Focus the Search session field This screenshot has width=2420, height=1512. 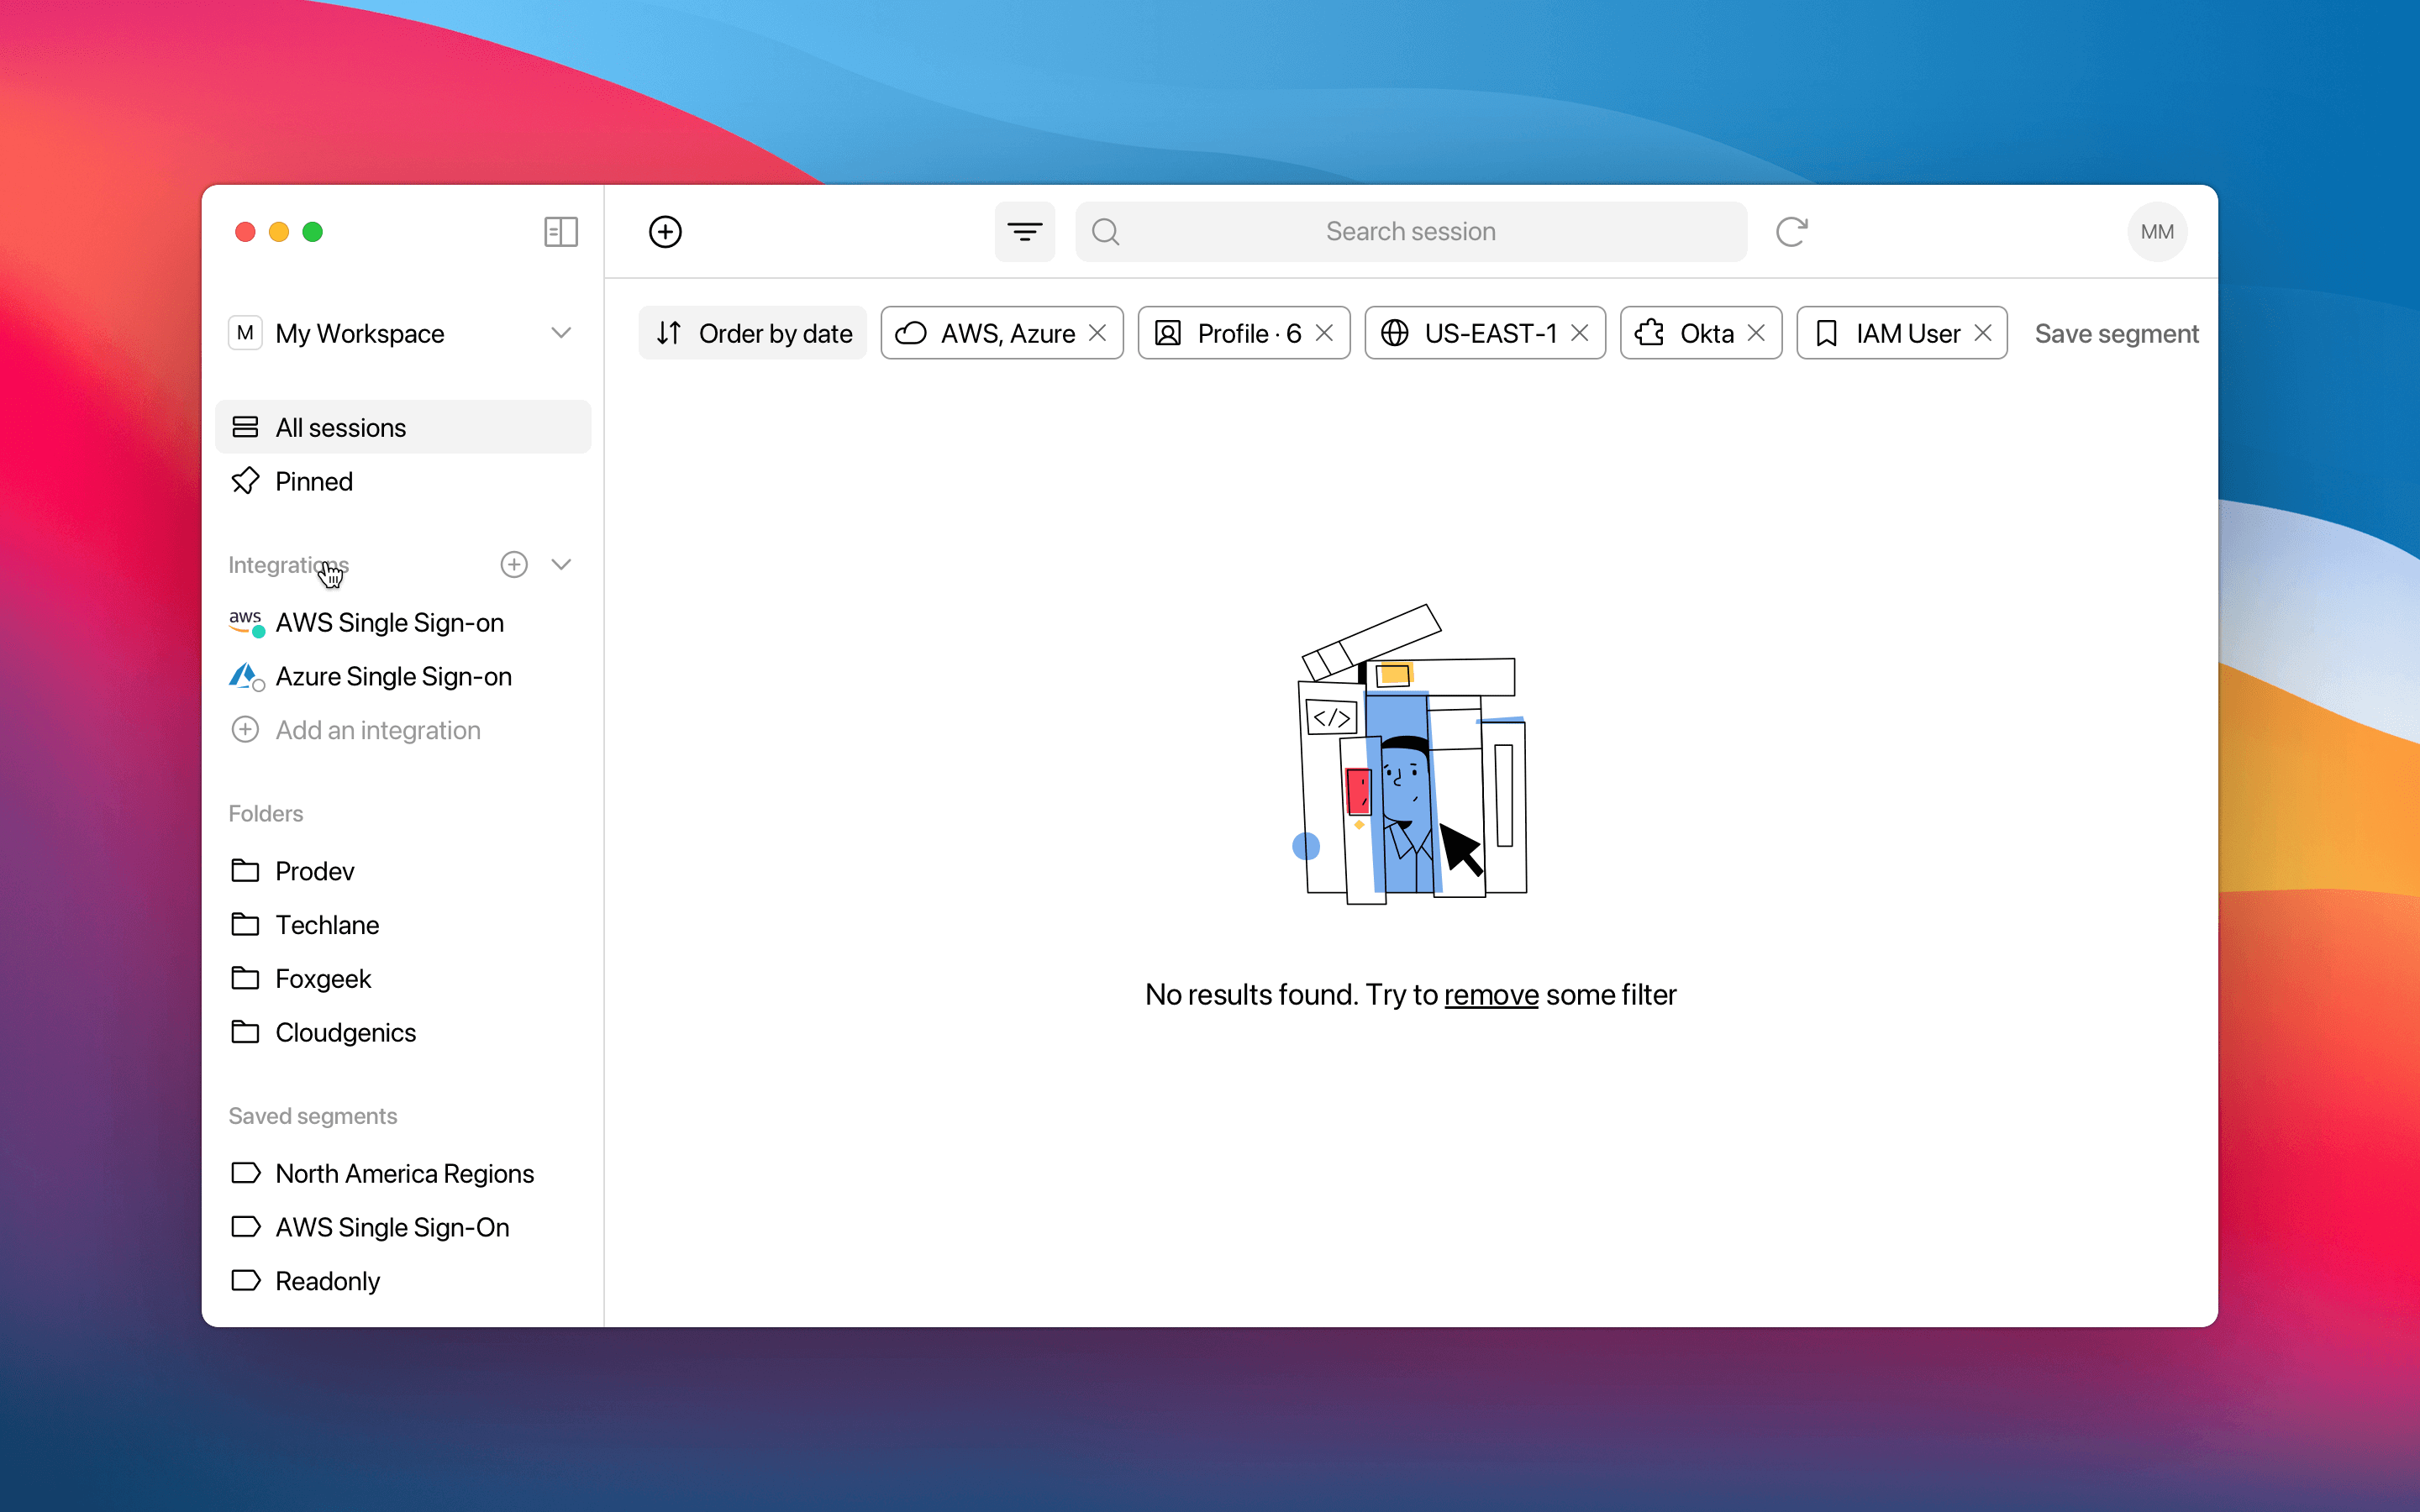(x=1410, y=232)
